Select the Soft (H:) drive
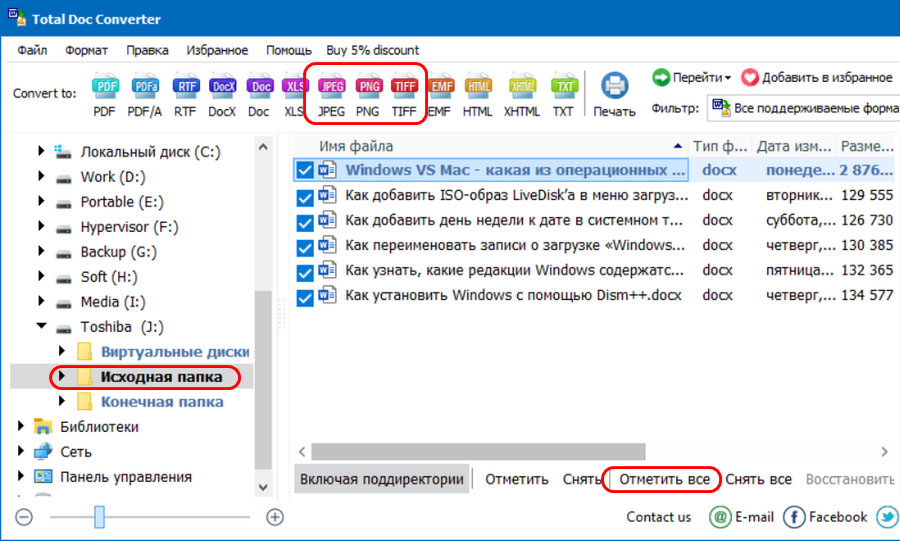 click(109, 277)
